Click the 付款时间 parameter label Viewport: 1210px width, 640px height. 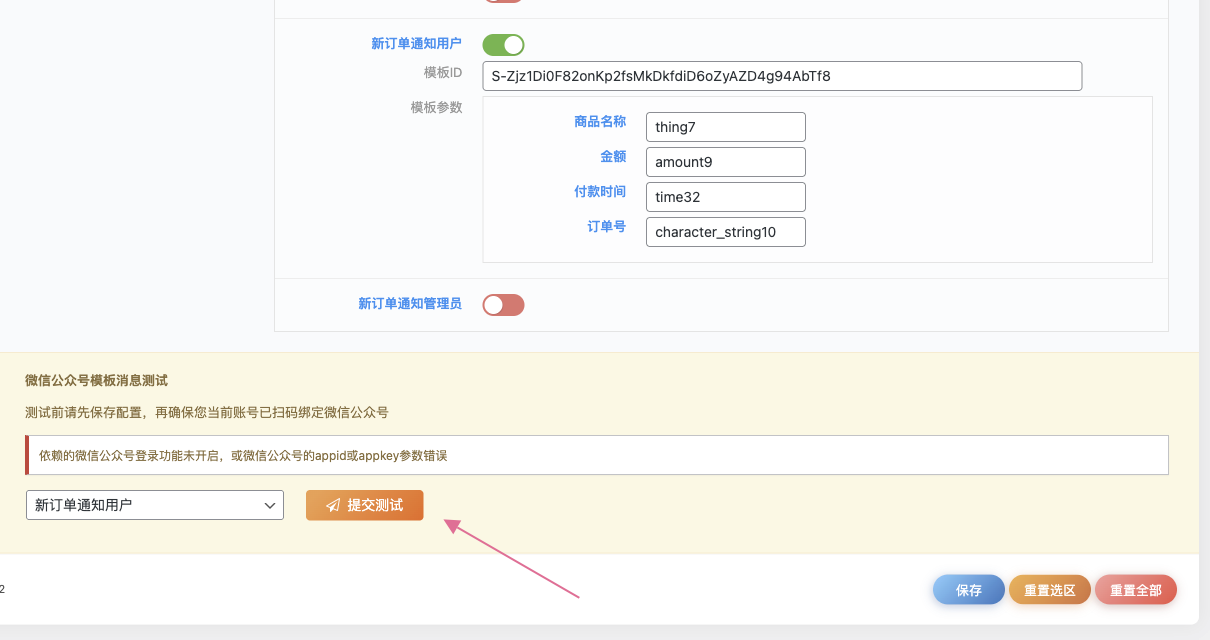(x=600, y=191)
